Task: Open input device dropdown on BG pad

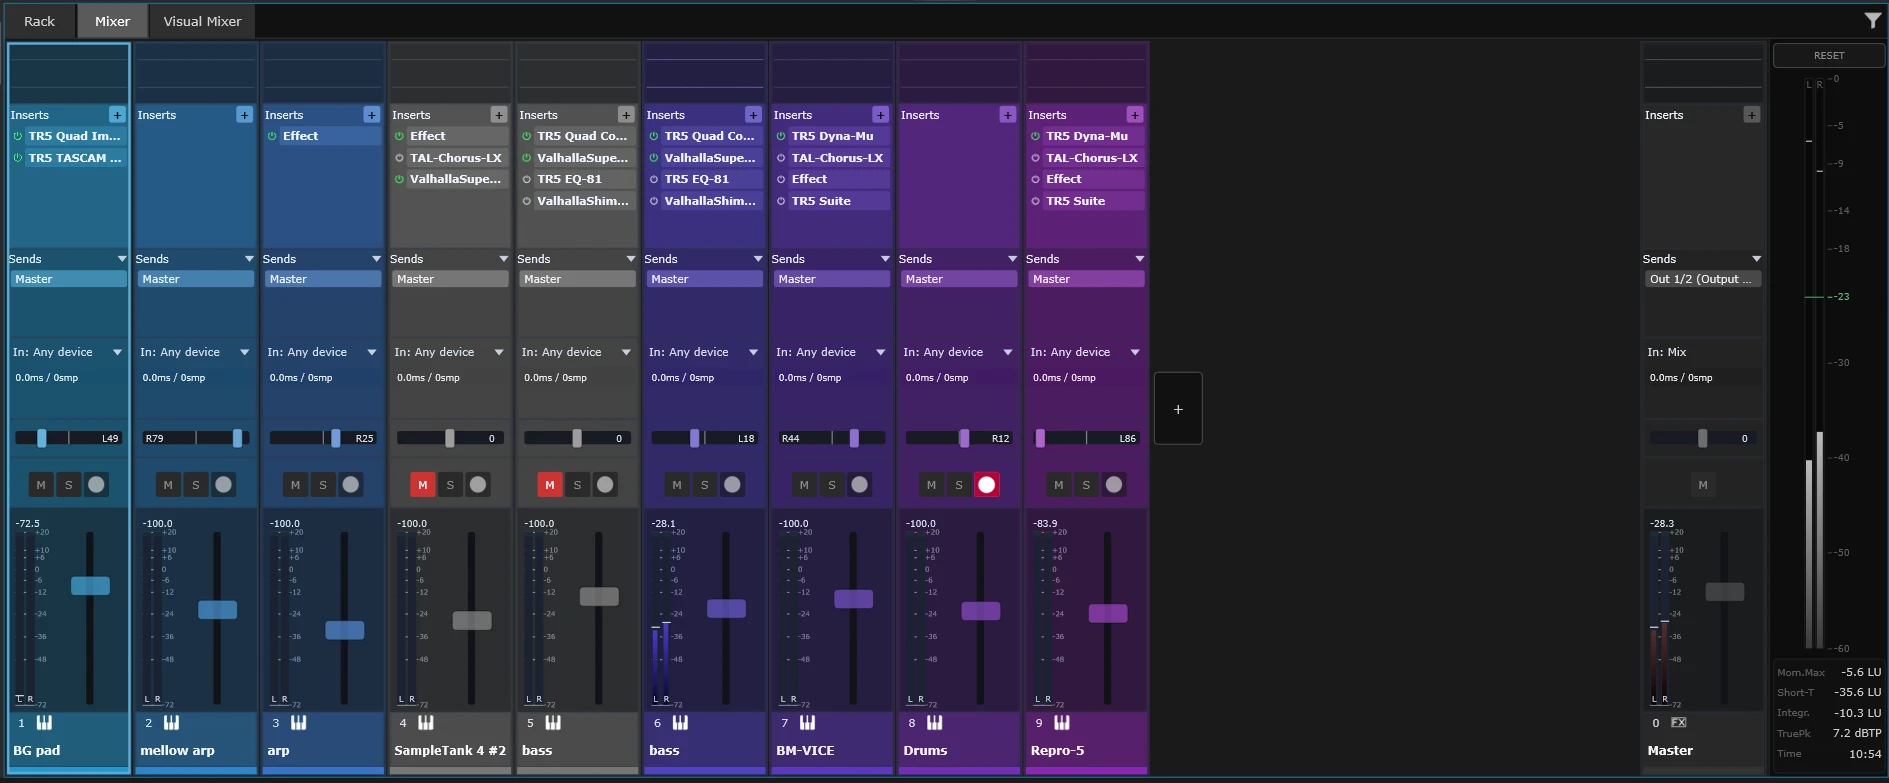Action: click(68, 352)
